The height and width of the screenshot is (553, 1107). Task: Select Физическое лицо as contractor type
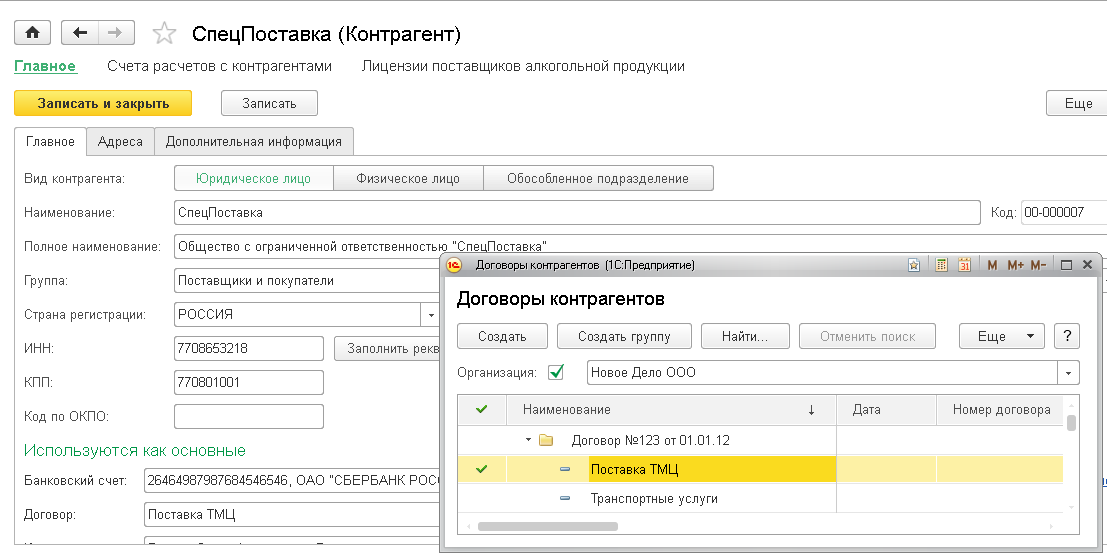(408, 179)
